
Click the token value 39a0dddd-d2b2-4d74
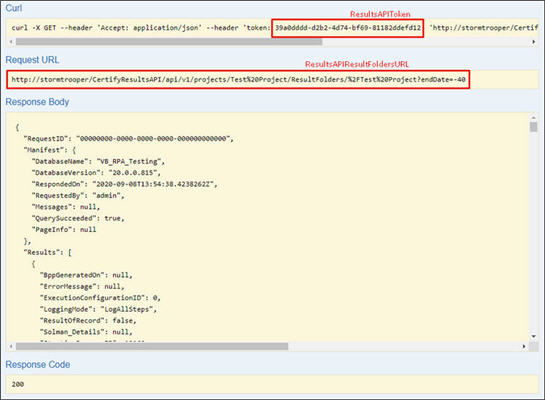348,28
